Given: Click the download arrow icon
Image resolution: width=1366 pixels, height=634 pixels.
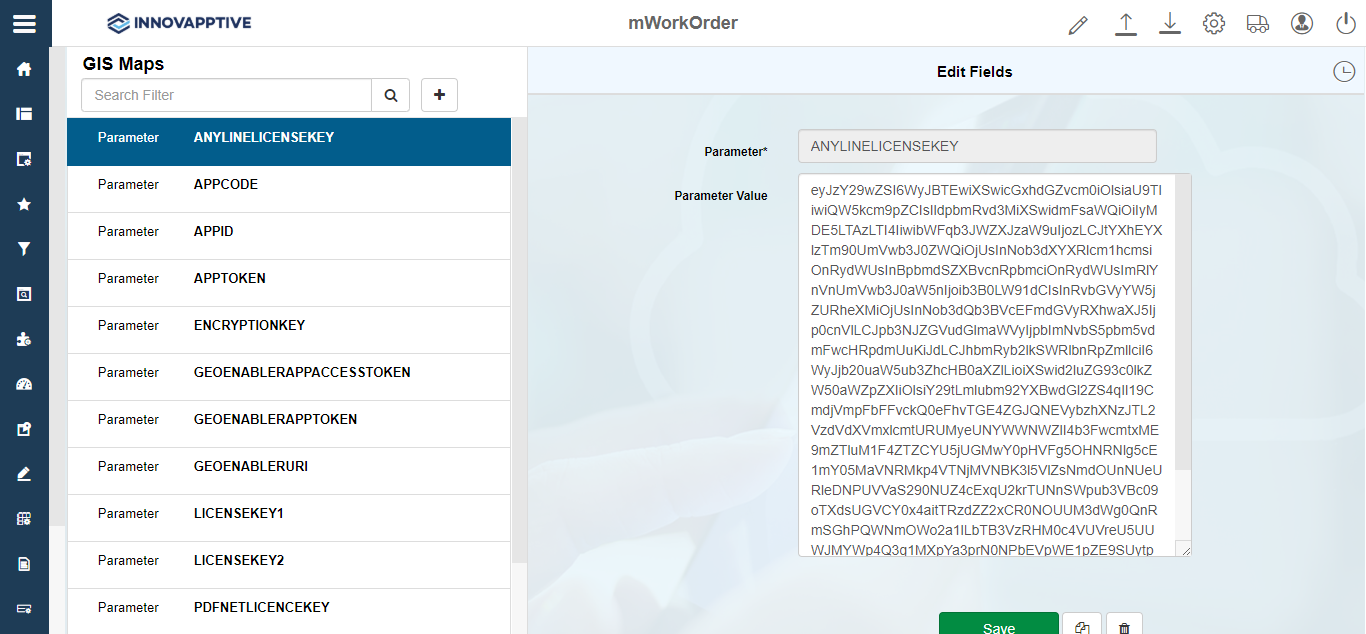Looking at the screenshot, I should 1170,24.
